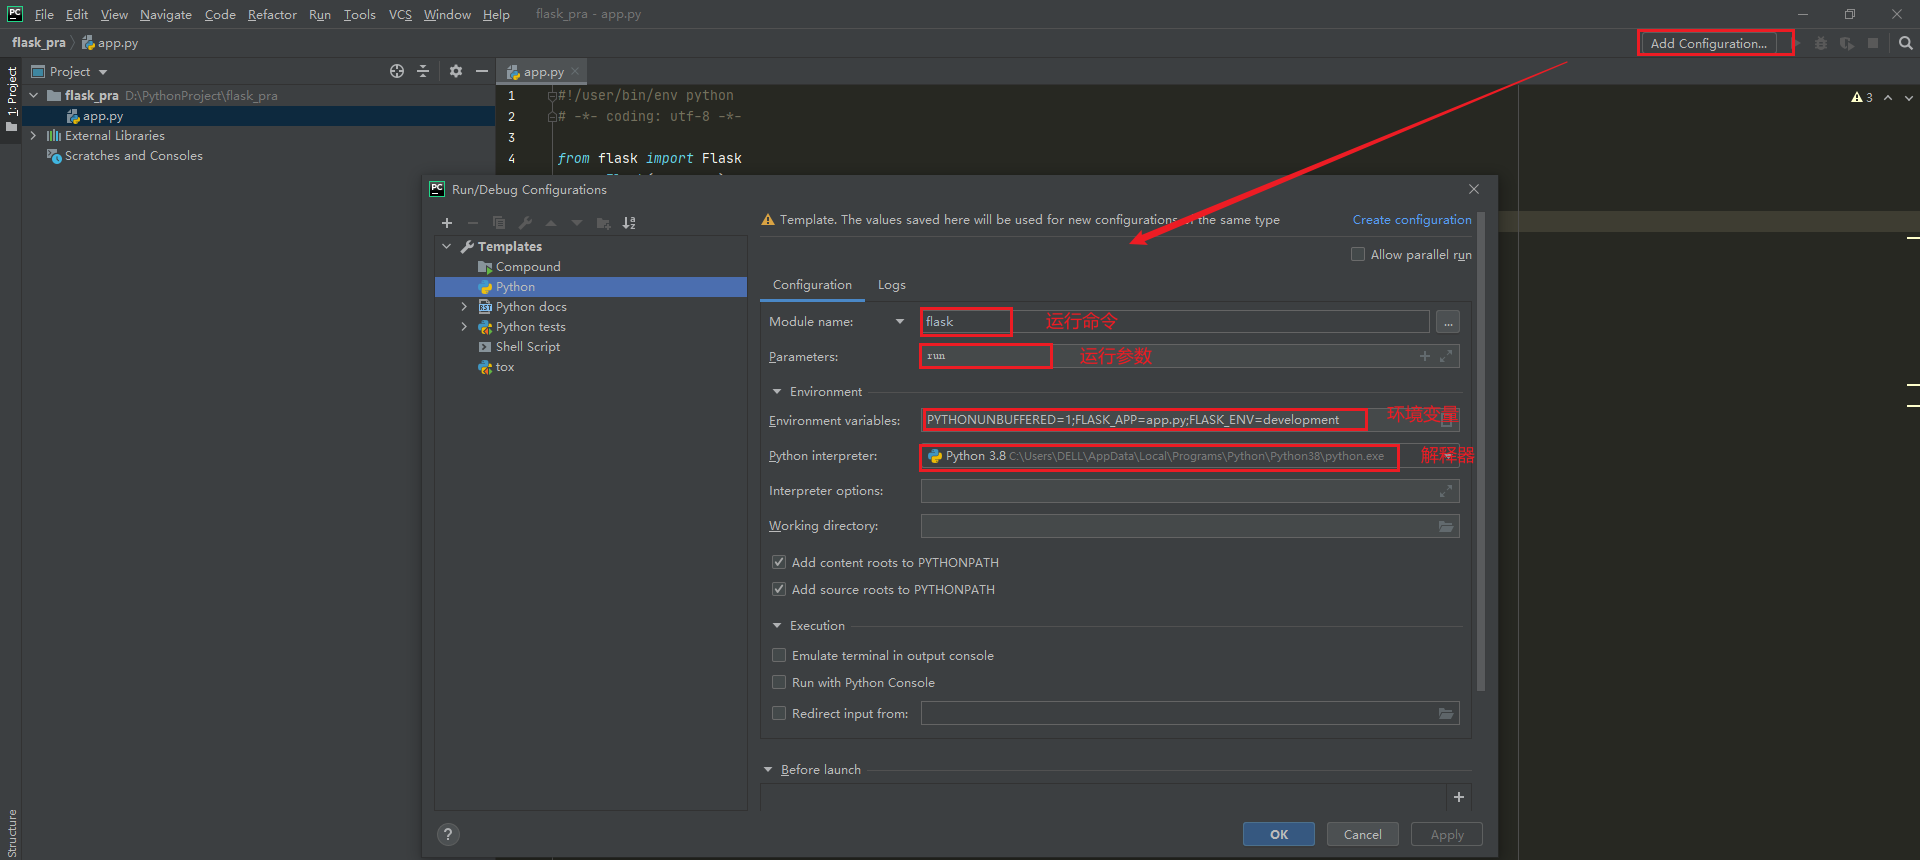
Task: Collapse the Templates tree node
Action: [447, 246]
